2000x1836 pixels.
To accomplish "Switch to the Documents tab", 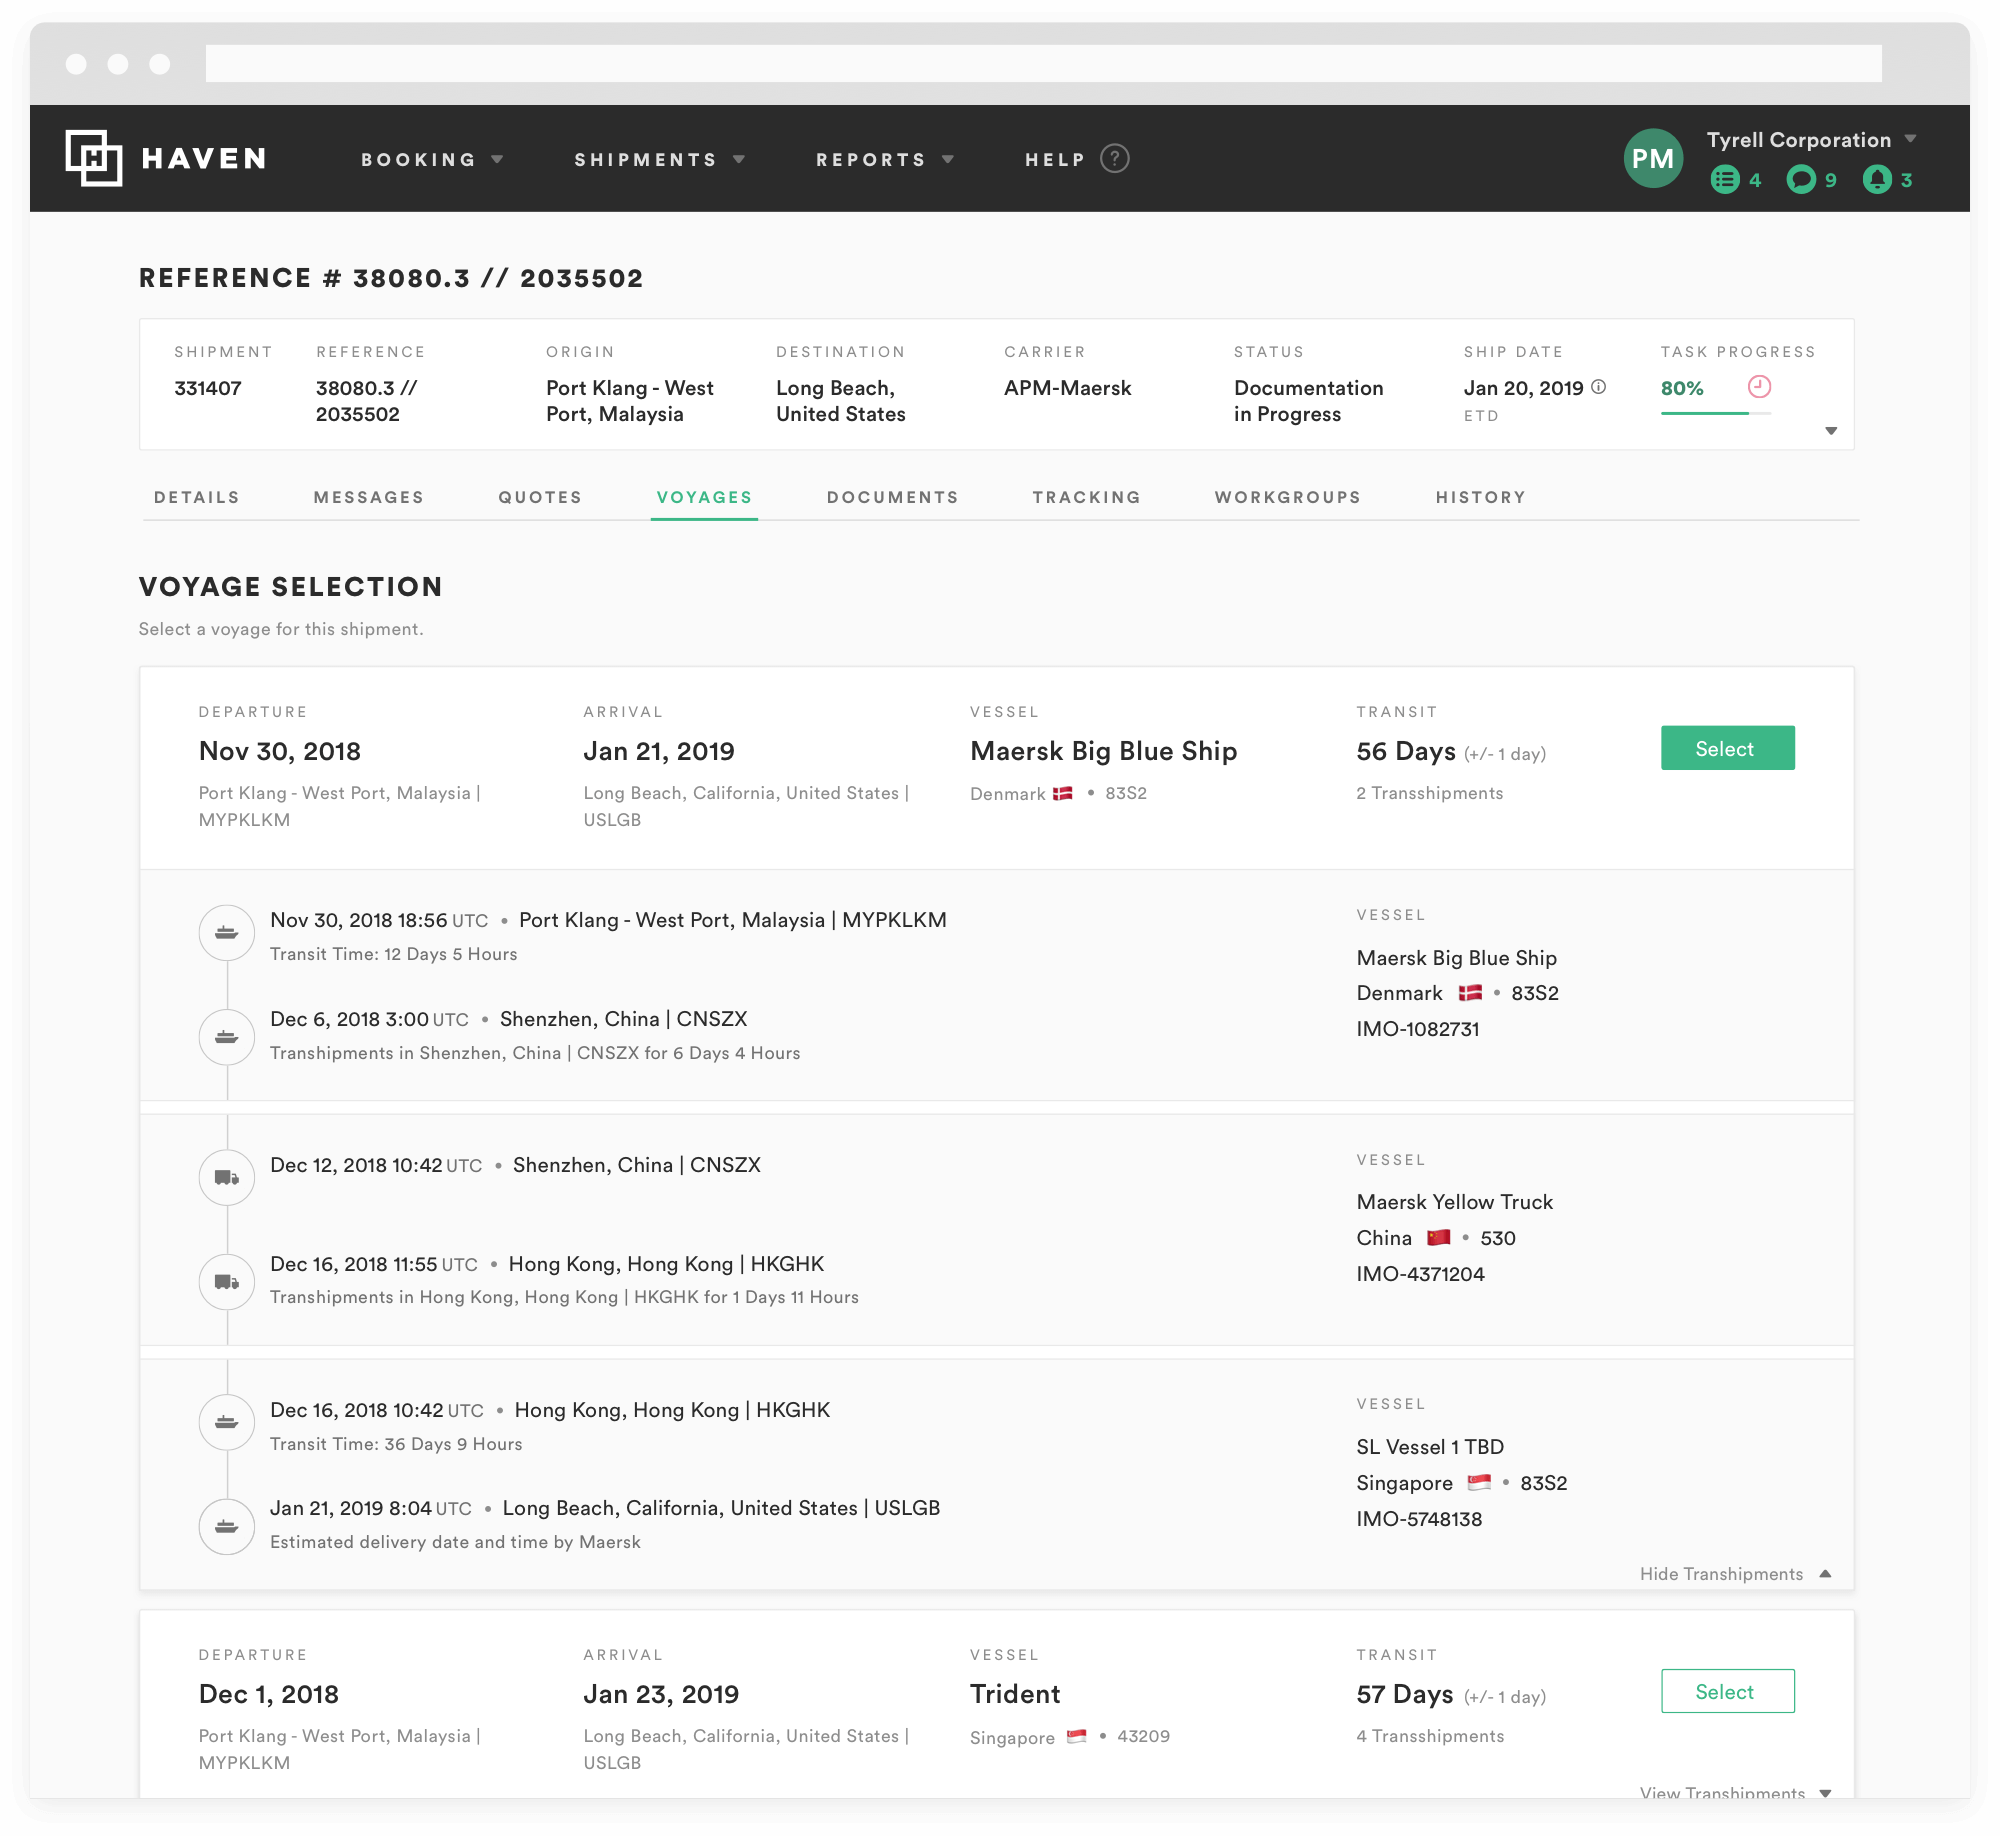I will coord(892,497).
